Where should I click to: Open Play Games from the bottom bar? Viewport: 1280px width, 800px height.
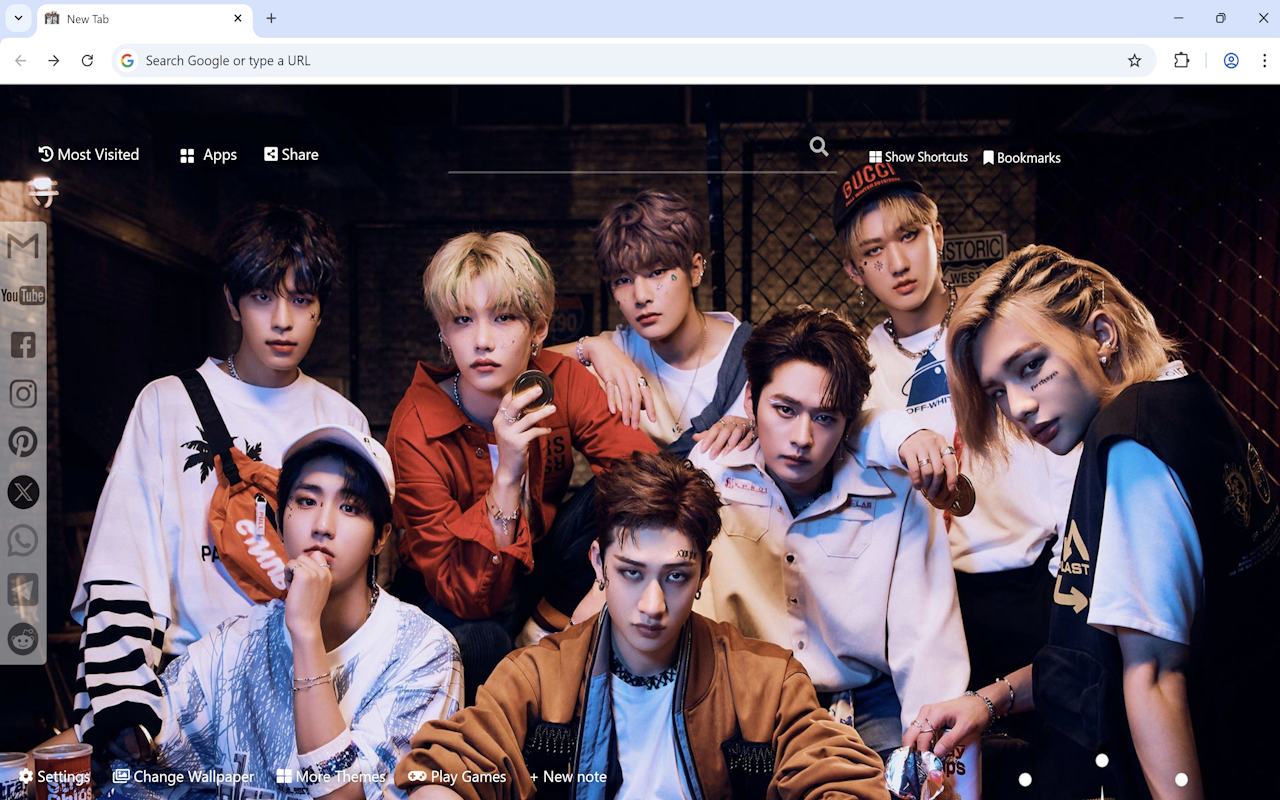(457, 776)
